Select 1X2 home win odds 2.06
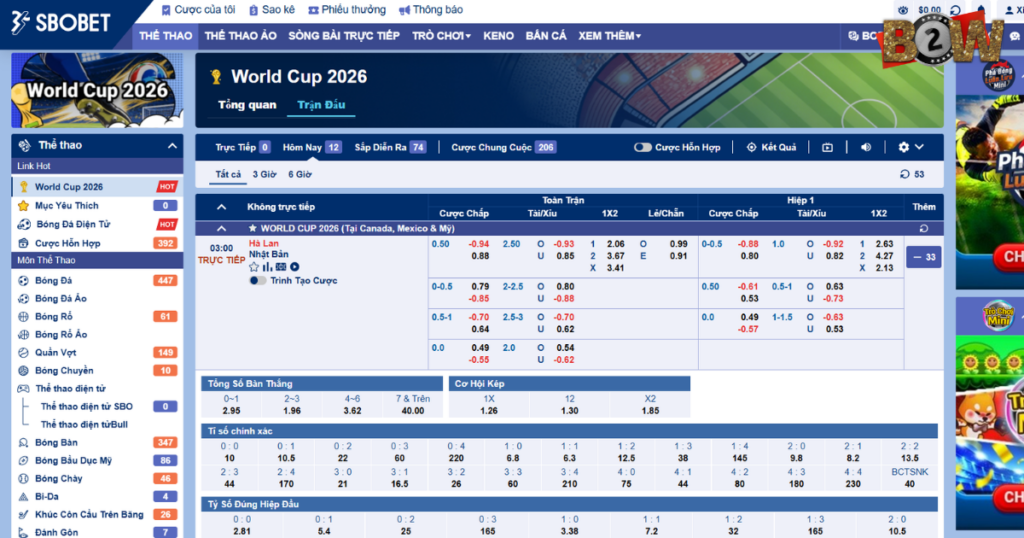 point(616,244)
